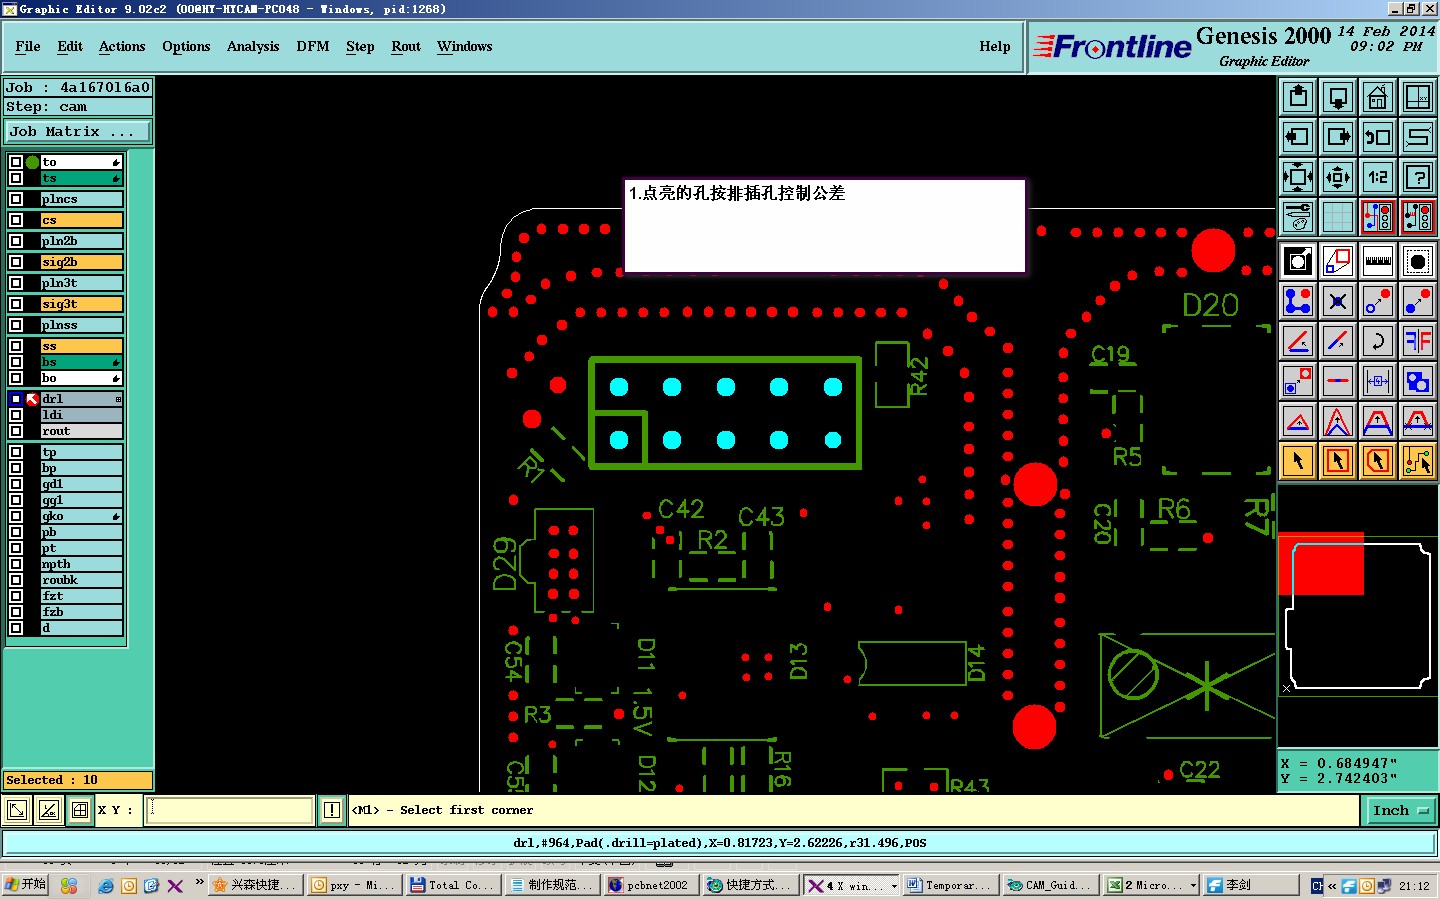The image size is (1440, 900).
Task: Switch to pcbnet2002 taskbar window
Action: pos(650,885)
